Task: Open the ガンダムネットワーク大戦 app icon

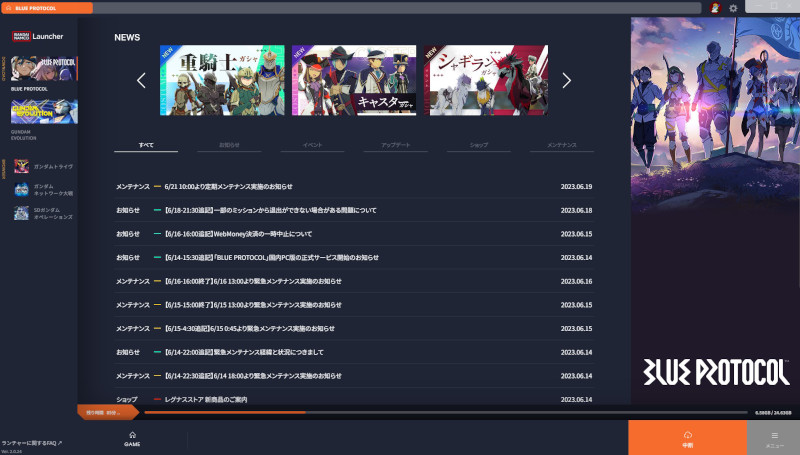Action: 21,190
